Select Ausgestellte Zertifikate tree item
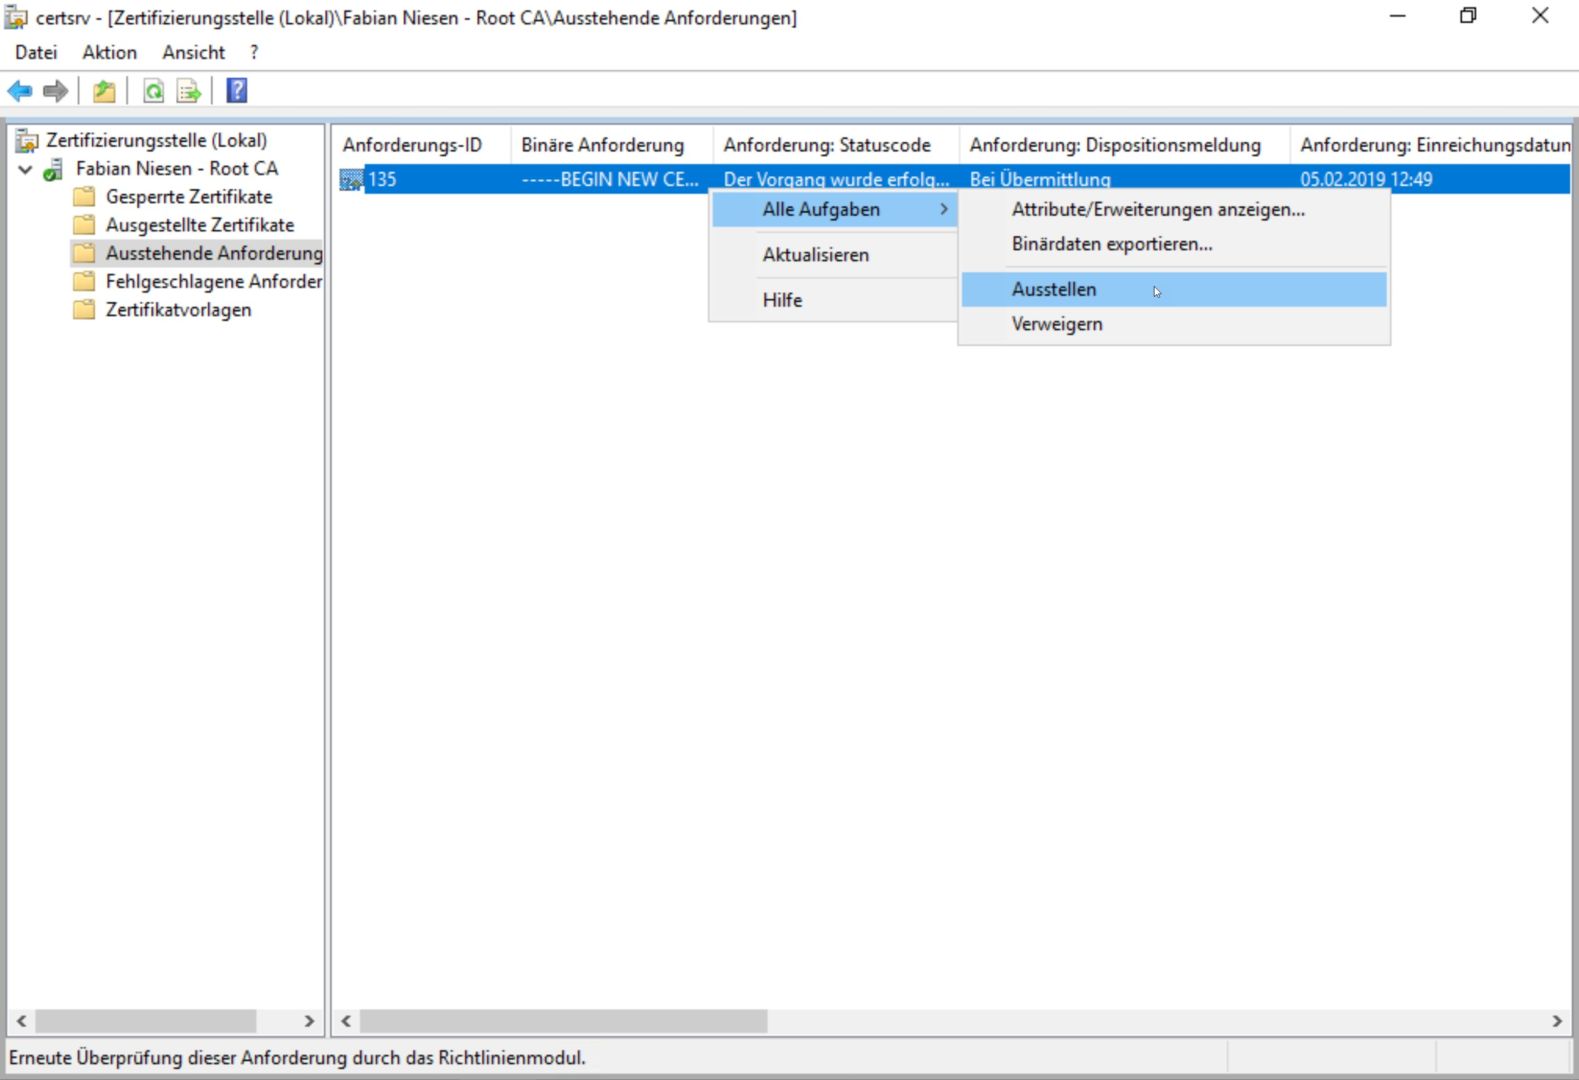This screenshot has width=1579, height=1080. (x=200, y=225)
